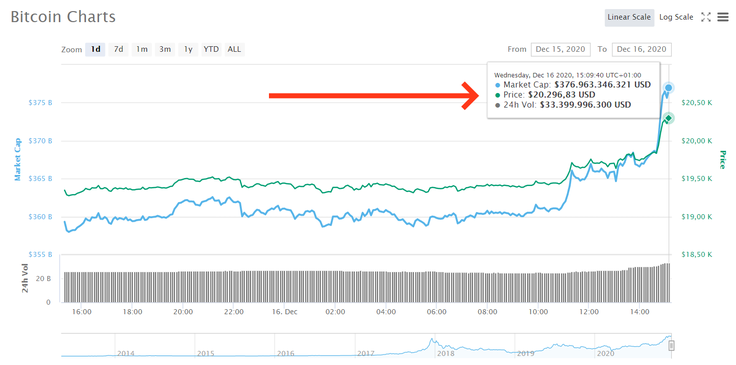
Task: Click 2018 in the navigator timeline
Action: 445,353
